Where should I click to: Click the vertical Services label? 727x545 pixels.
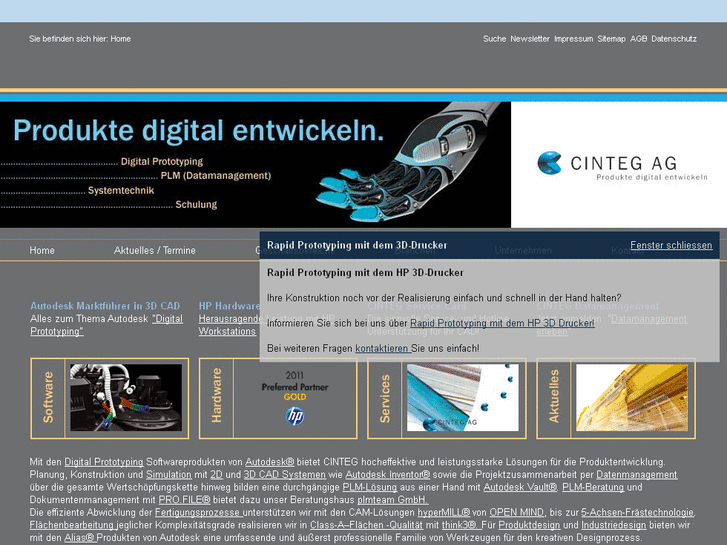385,399
